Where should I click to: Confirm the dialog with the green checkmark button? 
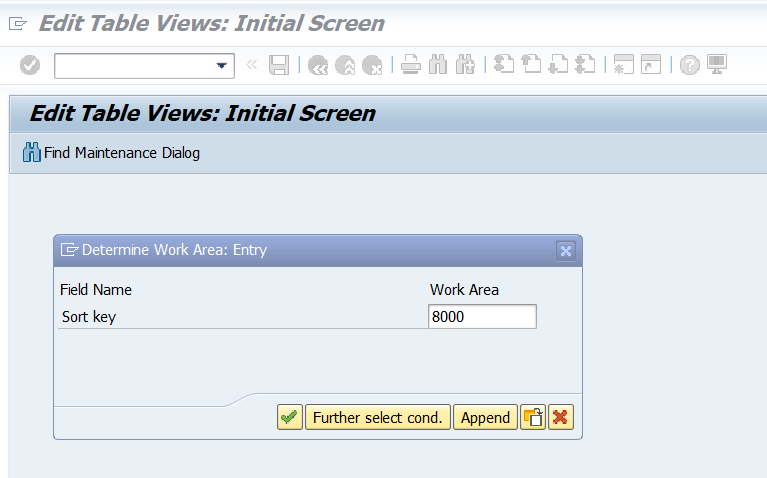coord(290,417)
